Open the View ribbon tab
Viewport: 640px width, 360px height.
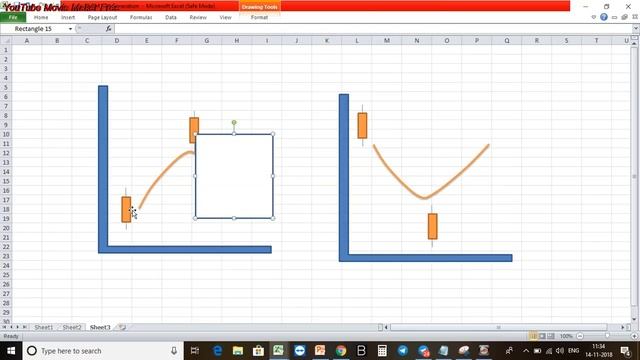click(225, 17)
